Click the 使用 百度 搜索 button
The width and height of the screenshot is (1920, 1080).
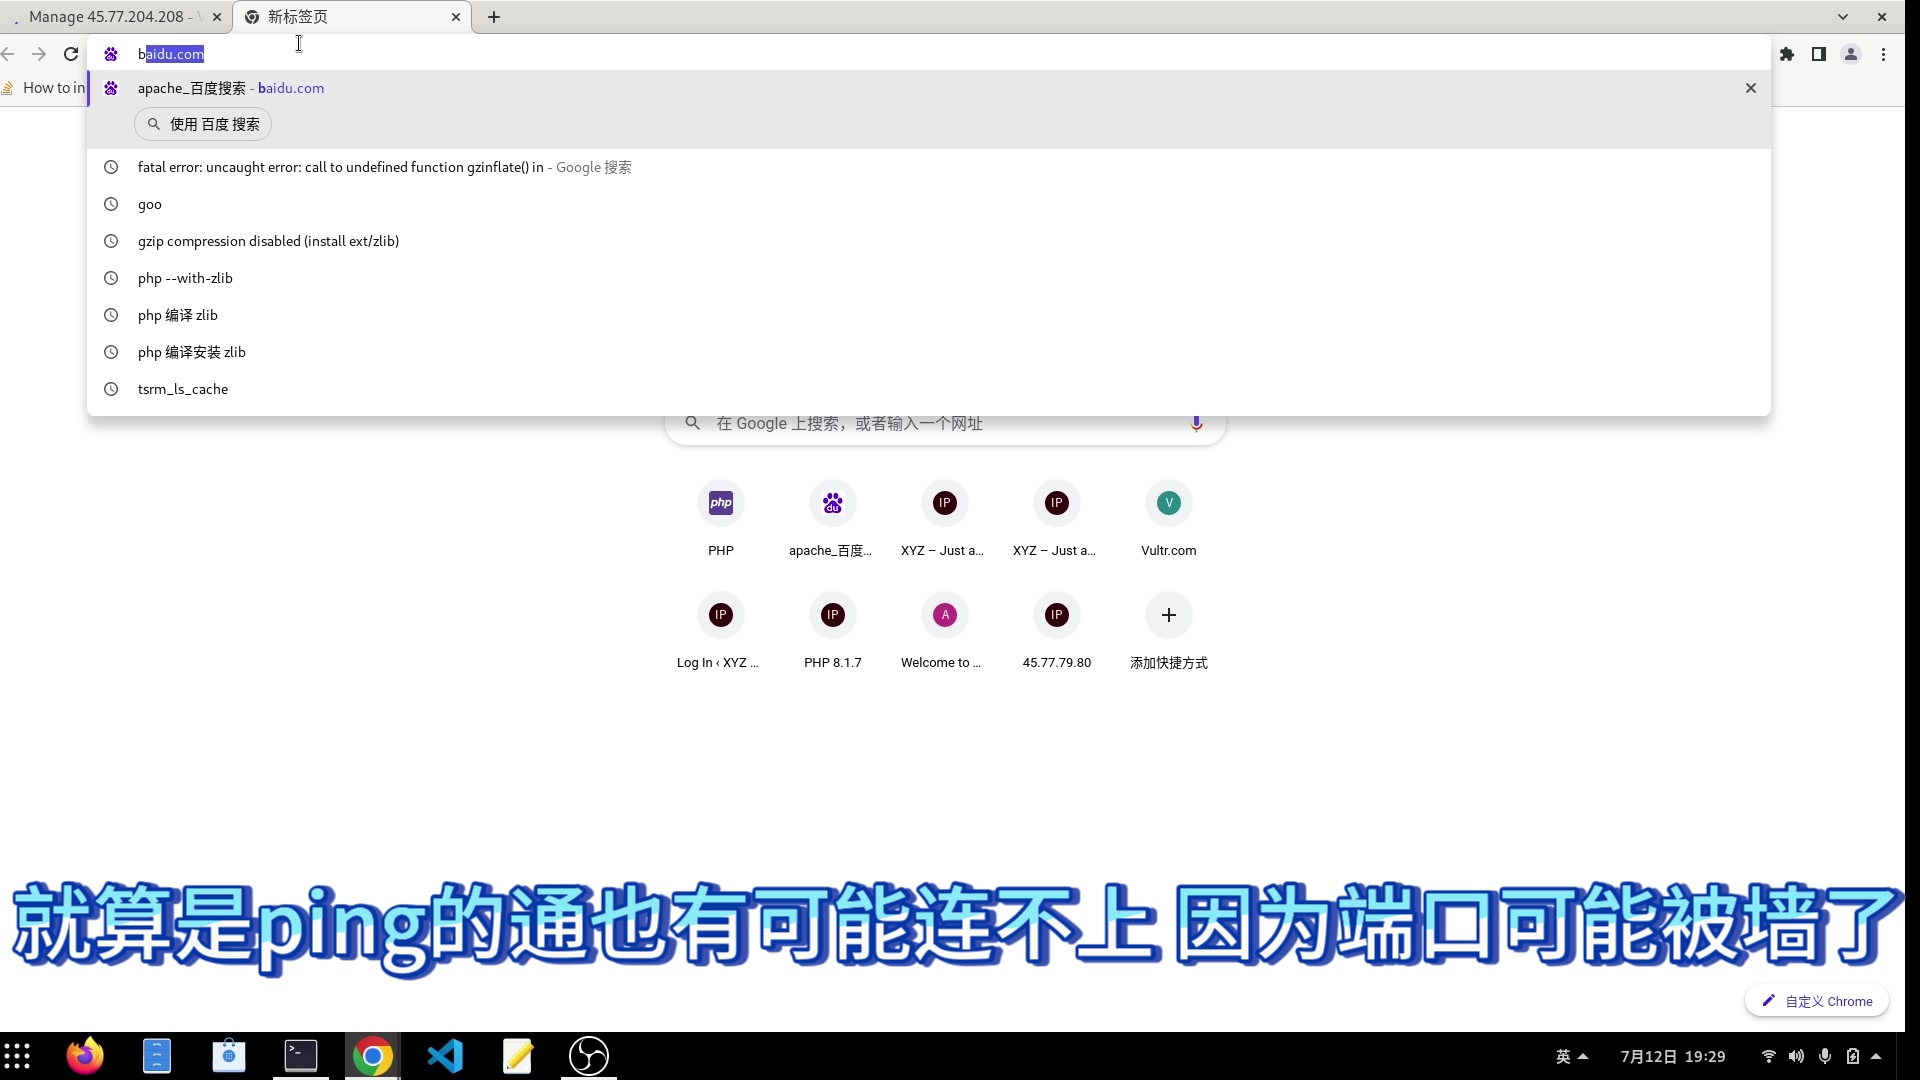pyautogui.click(x=201, y=124)
